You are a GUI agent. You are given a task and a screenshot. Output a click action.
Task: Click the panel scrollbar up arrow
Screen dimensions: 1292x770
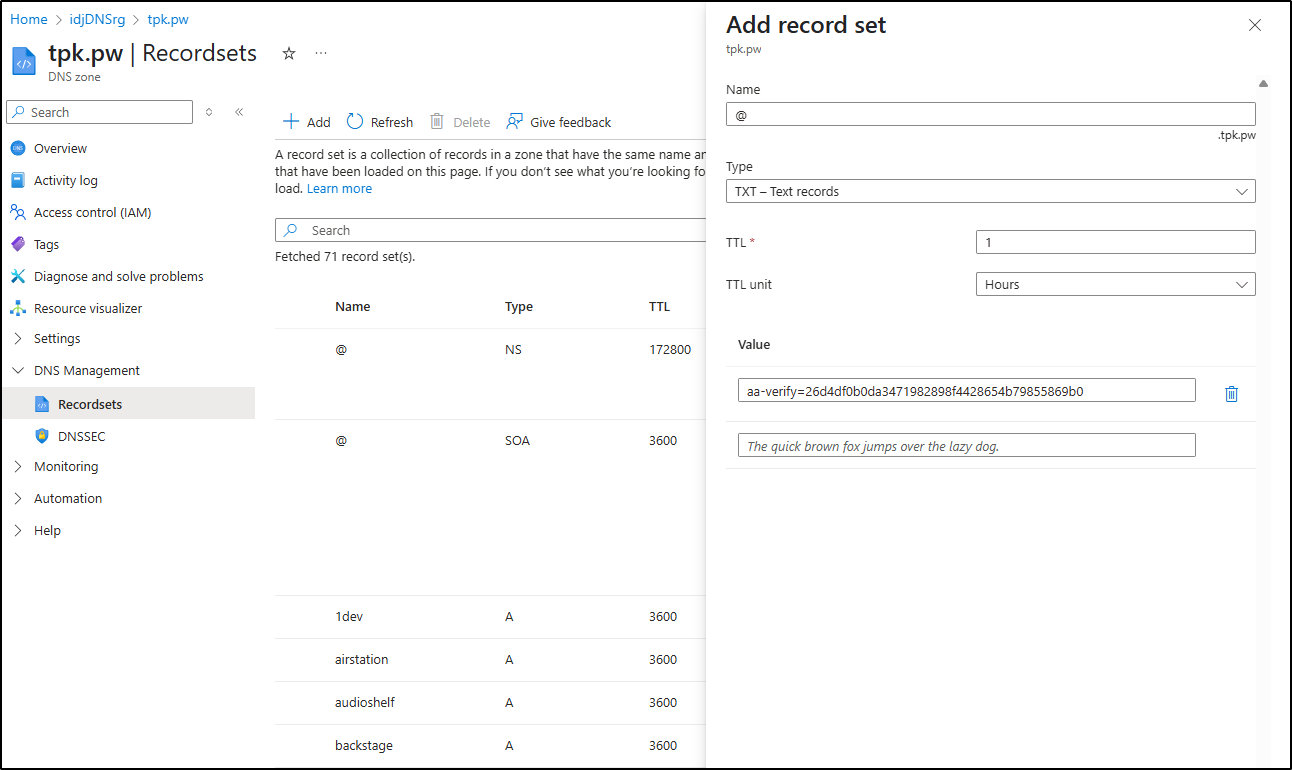click(x=1263, y=84)
